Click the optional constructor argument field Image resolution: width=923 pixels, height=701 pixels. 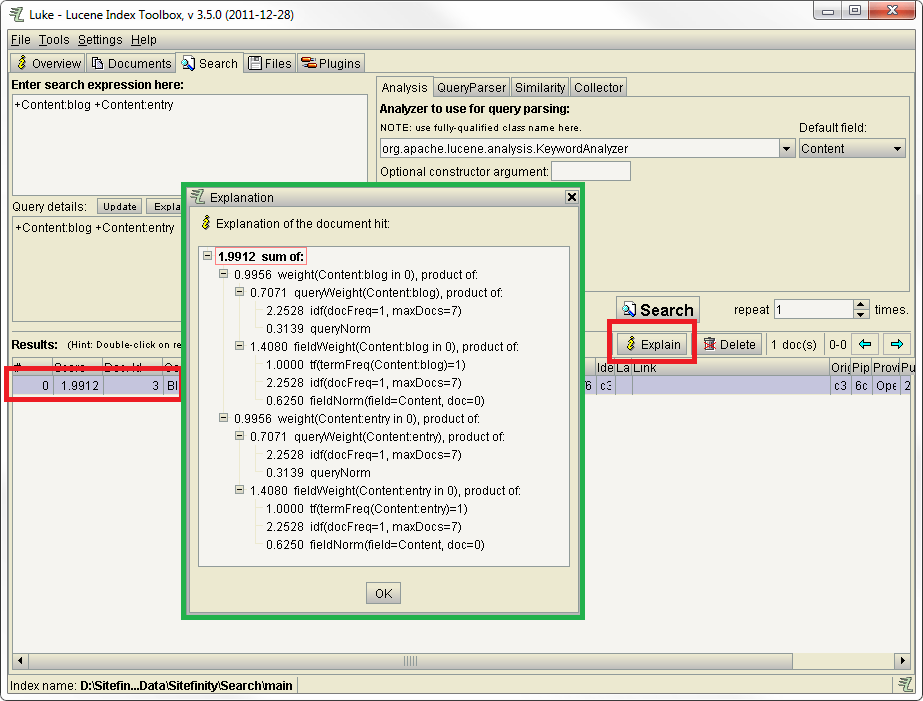pos(591,171)
